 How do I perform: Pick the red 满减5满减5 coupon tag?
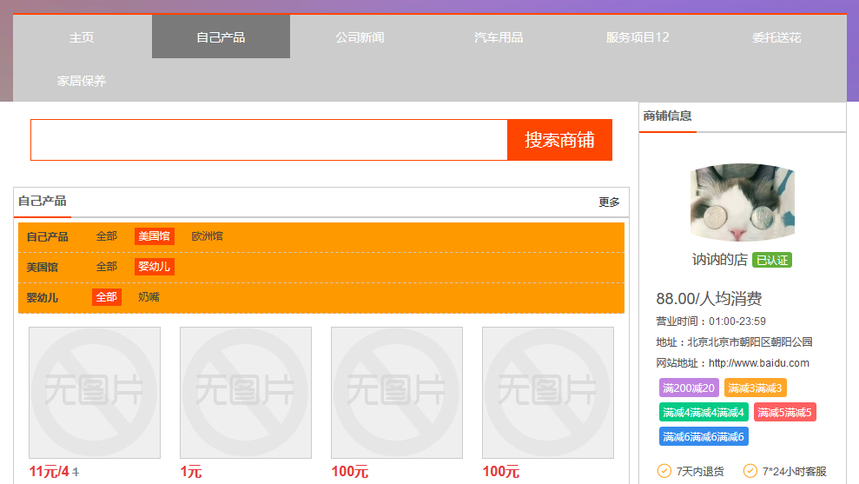(784, 412)
